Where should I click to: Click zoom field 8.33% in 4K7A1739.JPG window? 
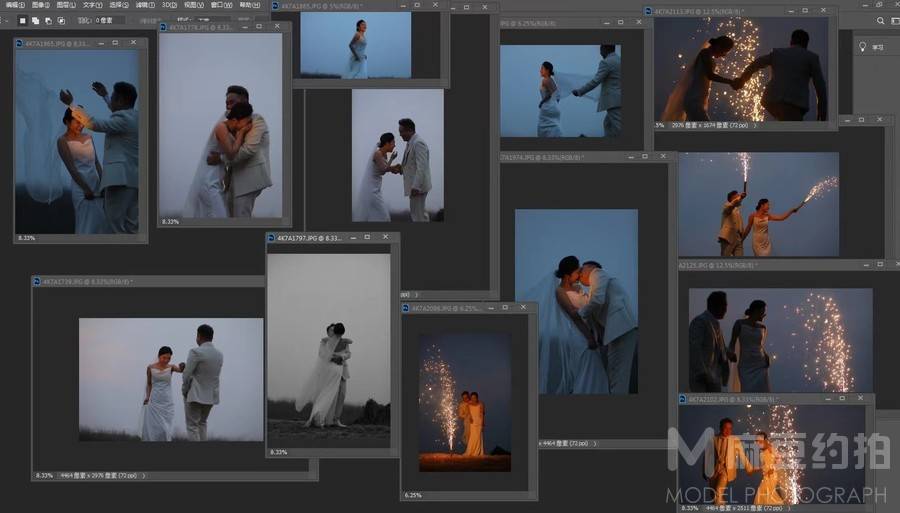coord(44,476)
